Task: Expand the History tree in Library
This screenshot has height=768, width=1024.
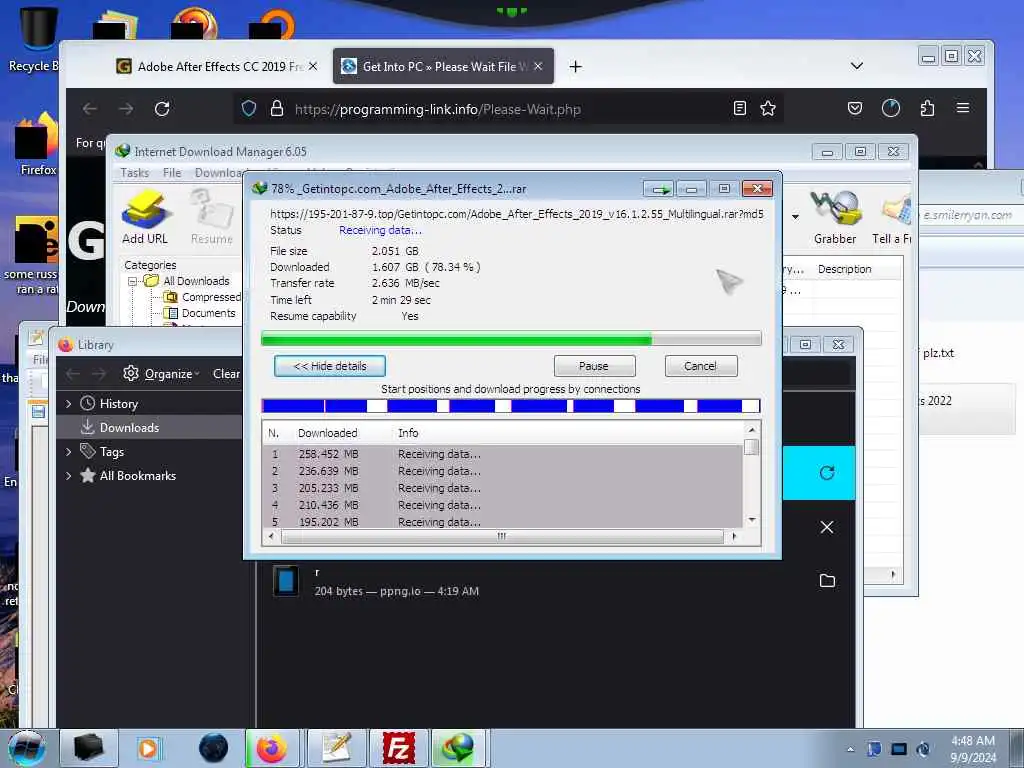Action: [x=69, y=404]
